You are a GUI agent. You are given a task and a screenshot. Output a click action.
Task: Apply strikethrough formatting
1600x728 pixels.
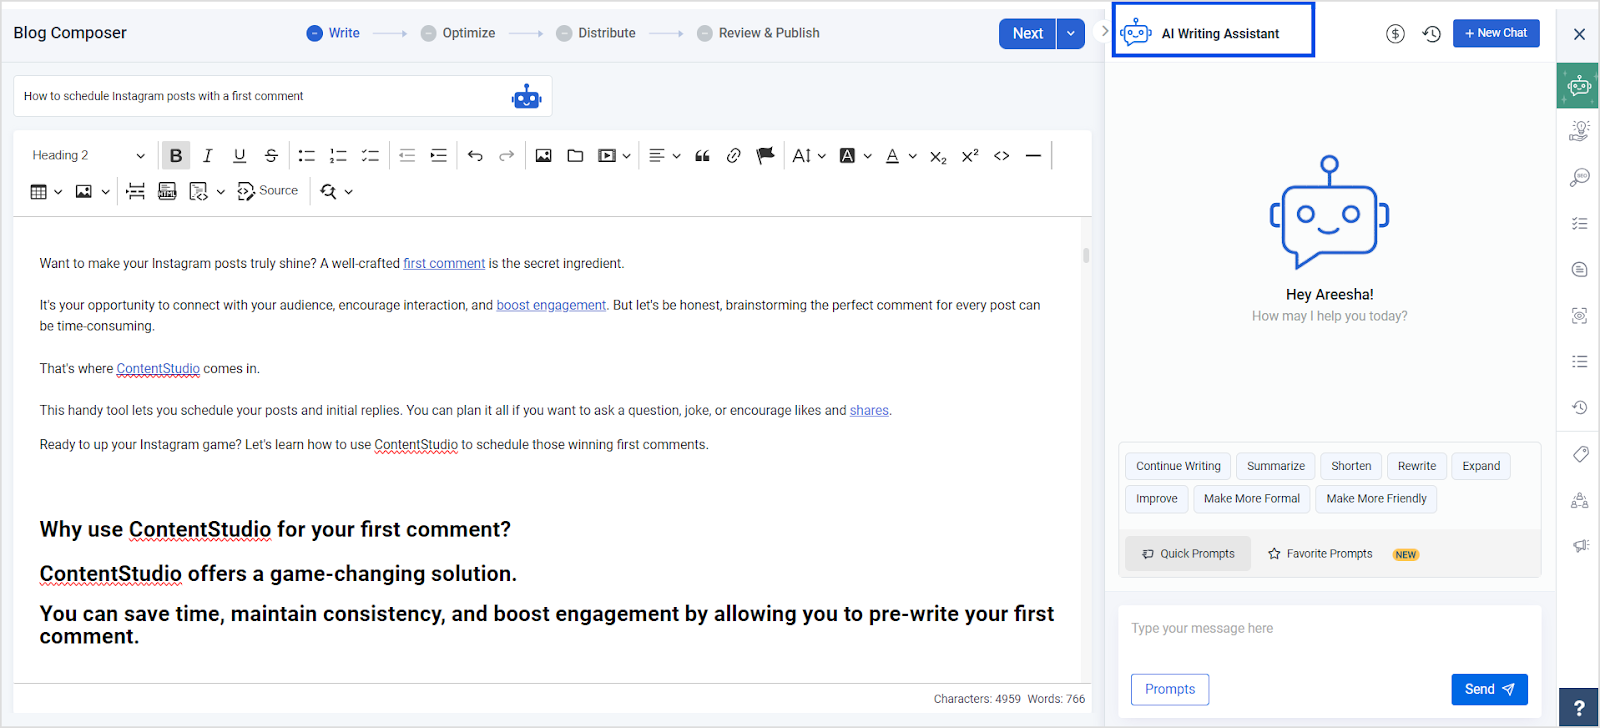coord(271,155)
